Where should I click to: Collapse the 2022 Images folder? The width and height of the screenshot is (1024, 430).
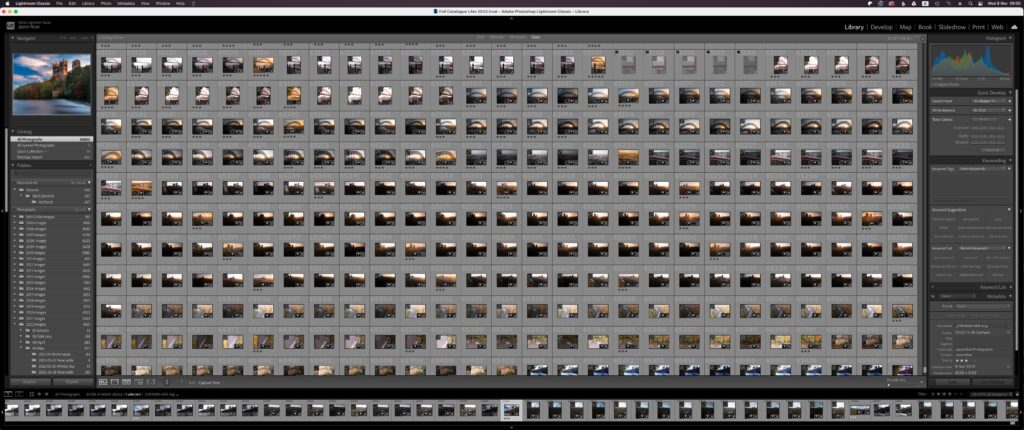point(14,323)
